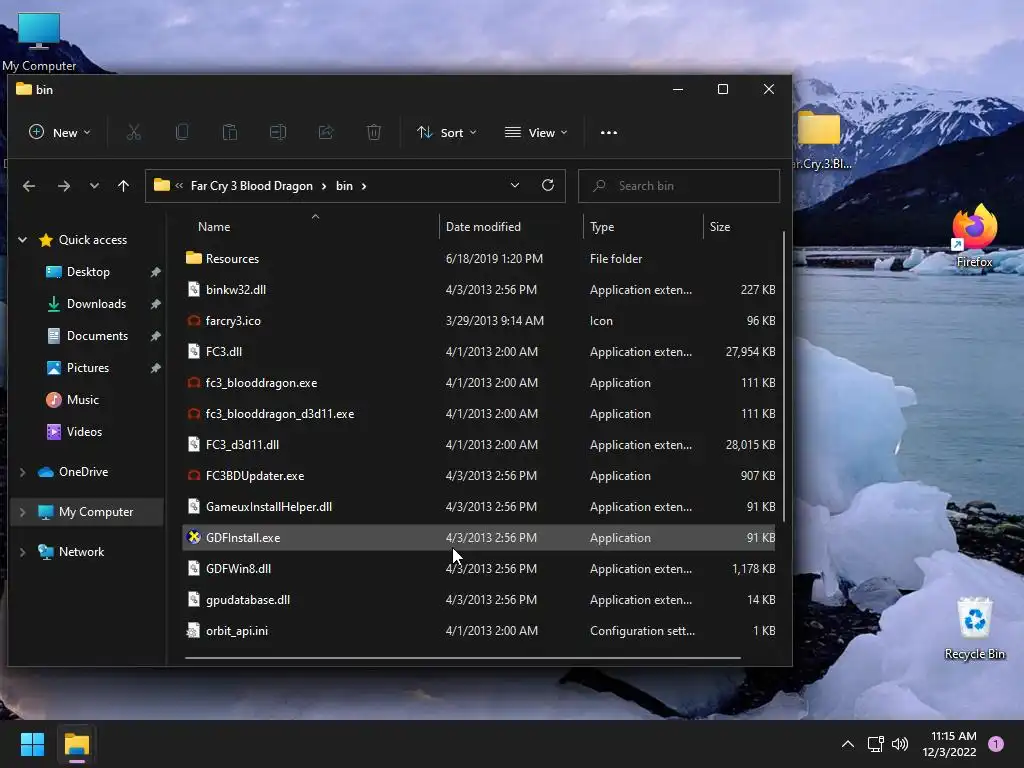Click Far Cry 3 Blood Dragon breadcrumb

(251, 186)
